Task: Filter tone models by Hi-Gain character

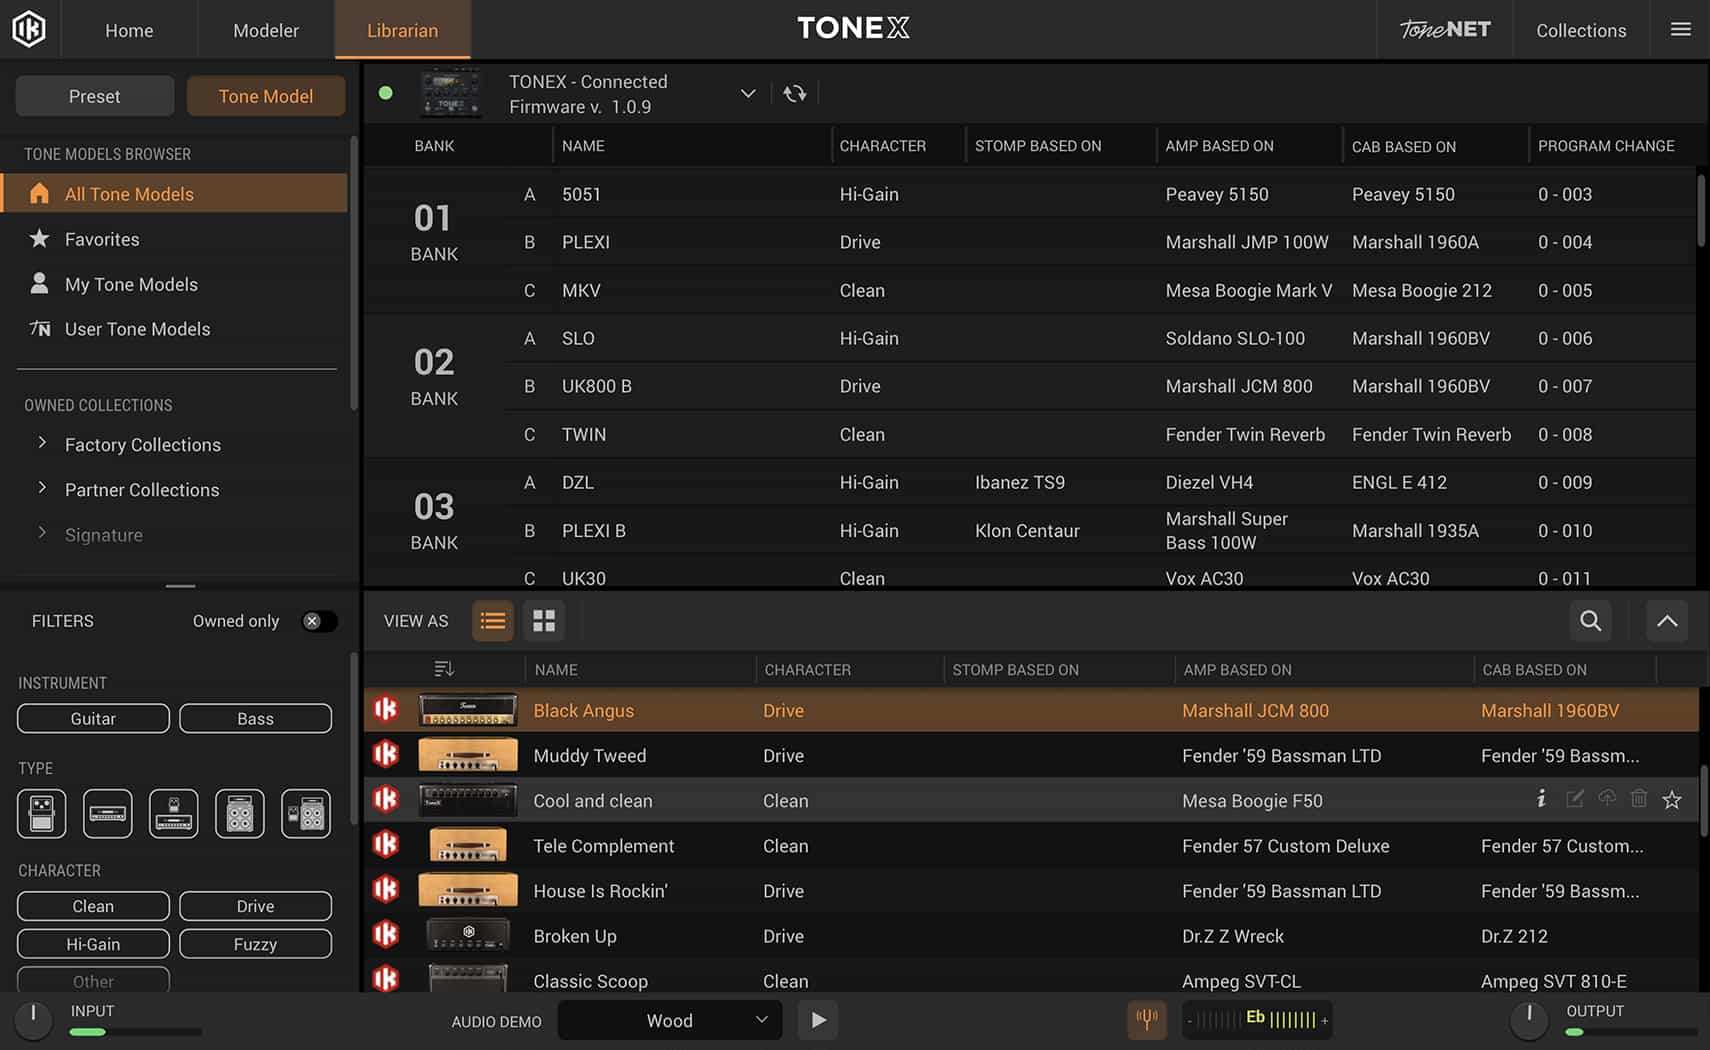Action: coord(92,943)
